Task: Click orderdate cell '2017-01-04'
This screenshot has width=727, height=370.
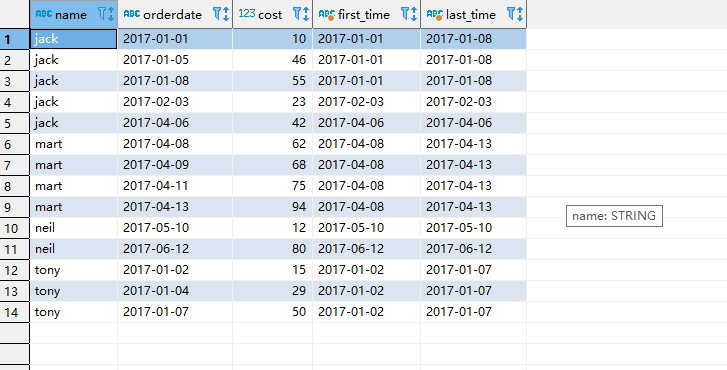Action: pos(175,291)
